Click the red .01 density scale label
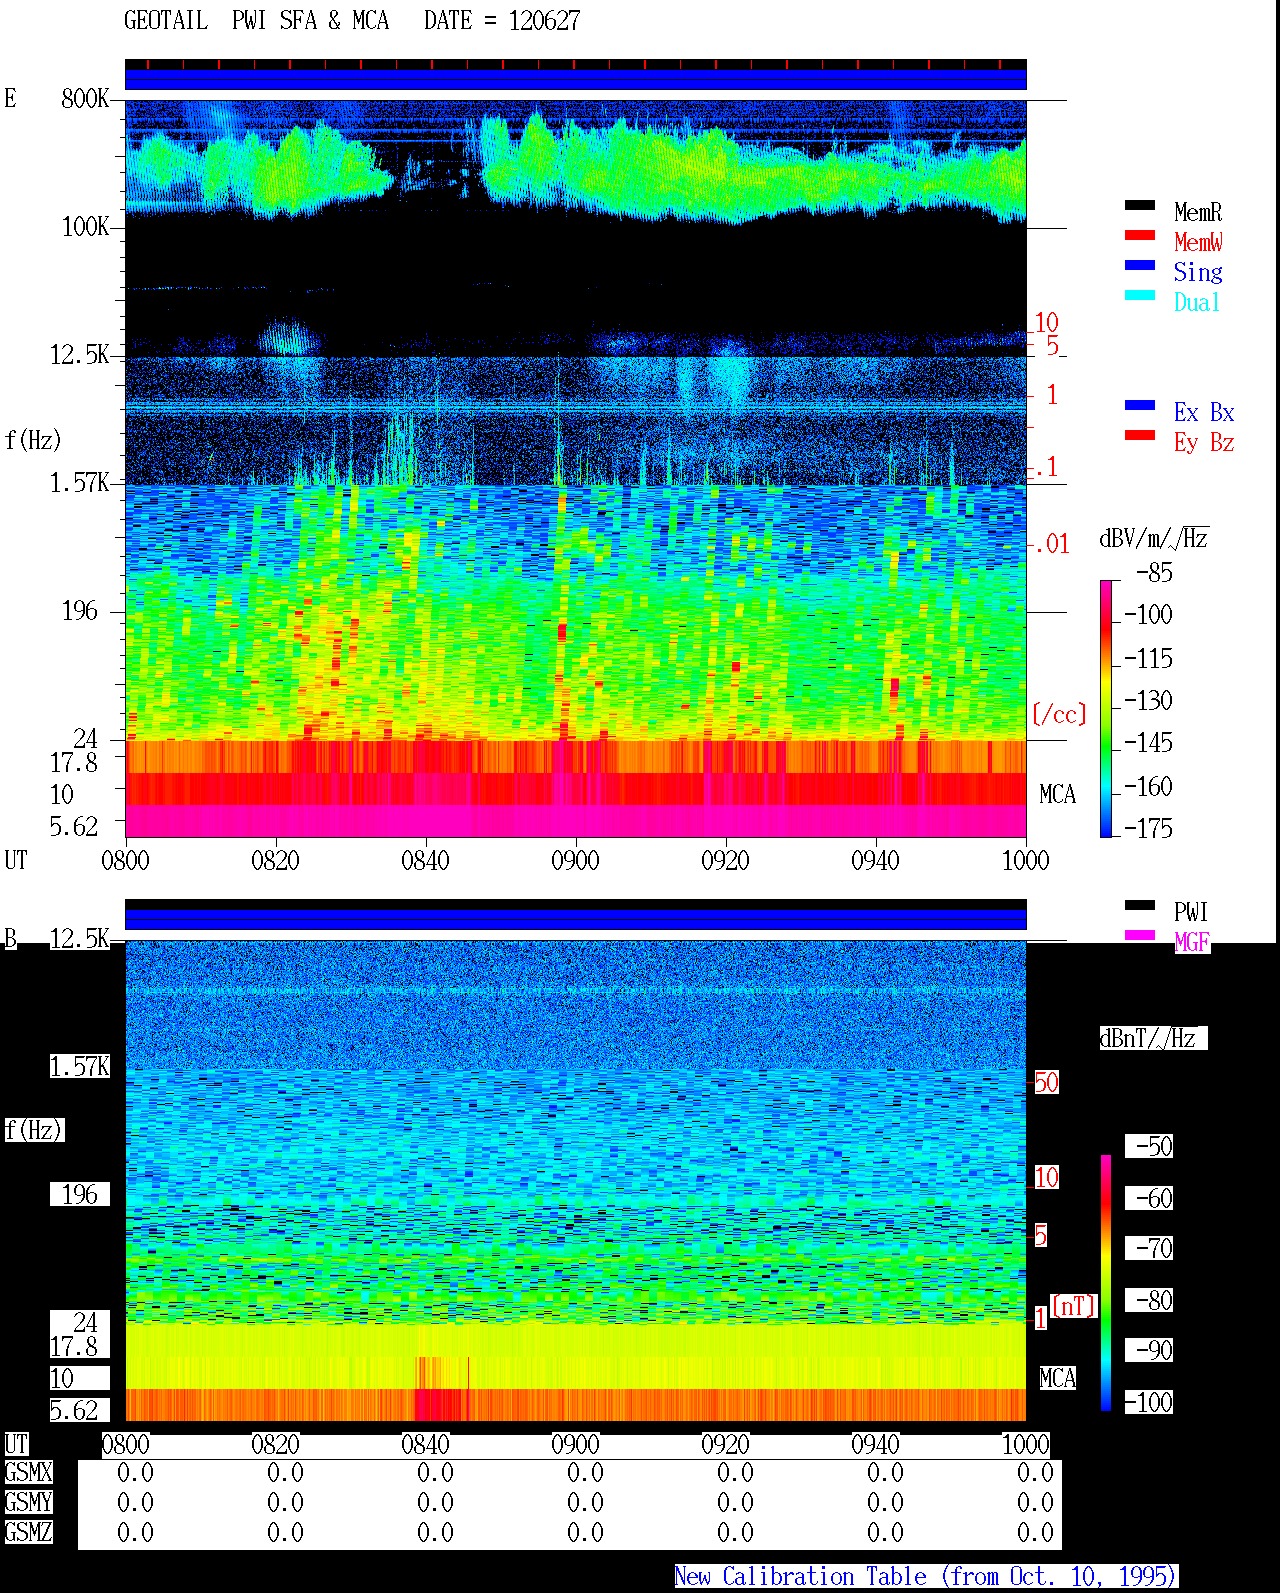Viewport: 1280px width, 1593px height. coord(1051,545)
